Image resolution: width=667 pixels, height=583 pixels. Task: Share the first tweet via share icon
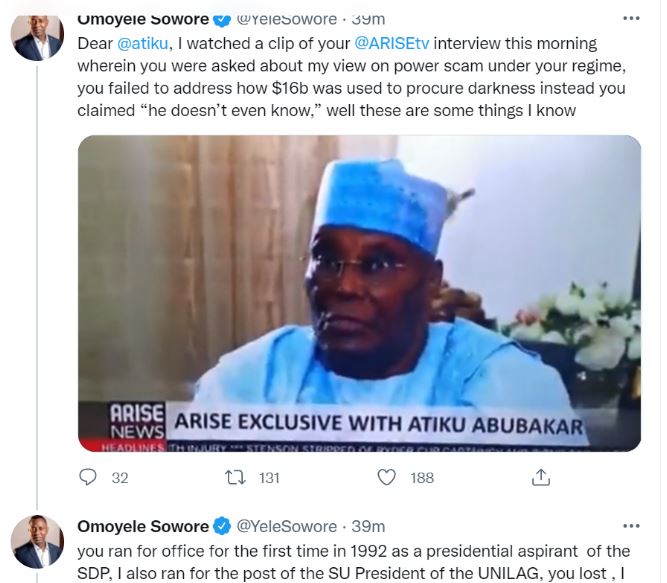point(540,477)
